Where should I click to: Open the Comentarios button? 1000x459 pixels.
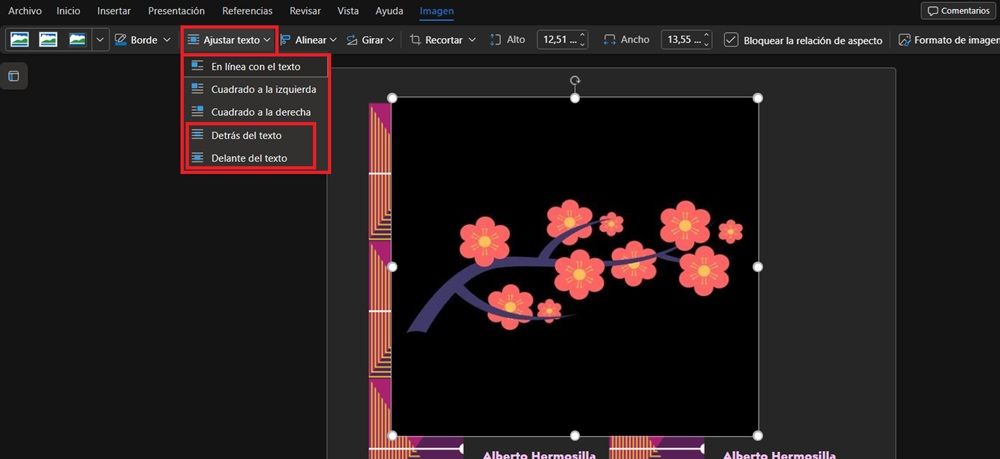coord(956,11)
